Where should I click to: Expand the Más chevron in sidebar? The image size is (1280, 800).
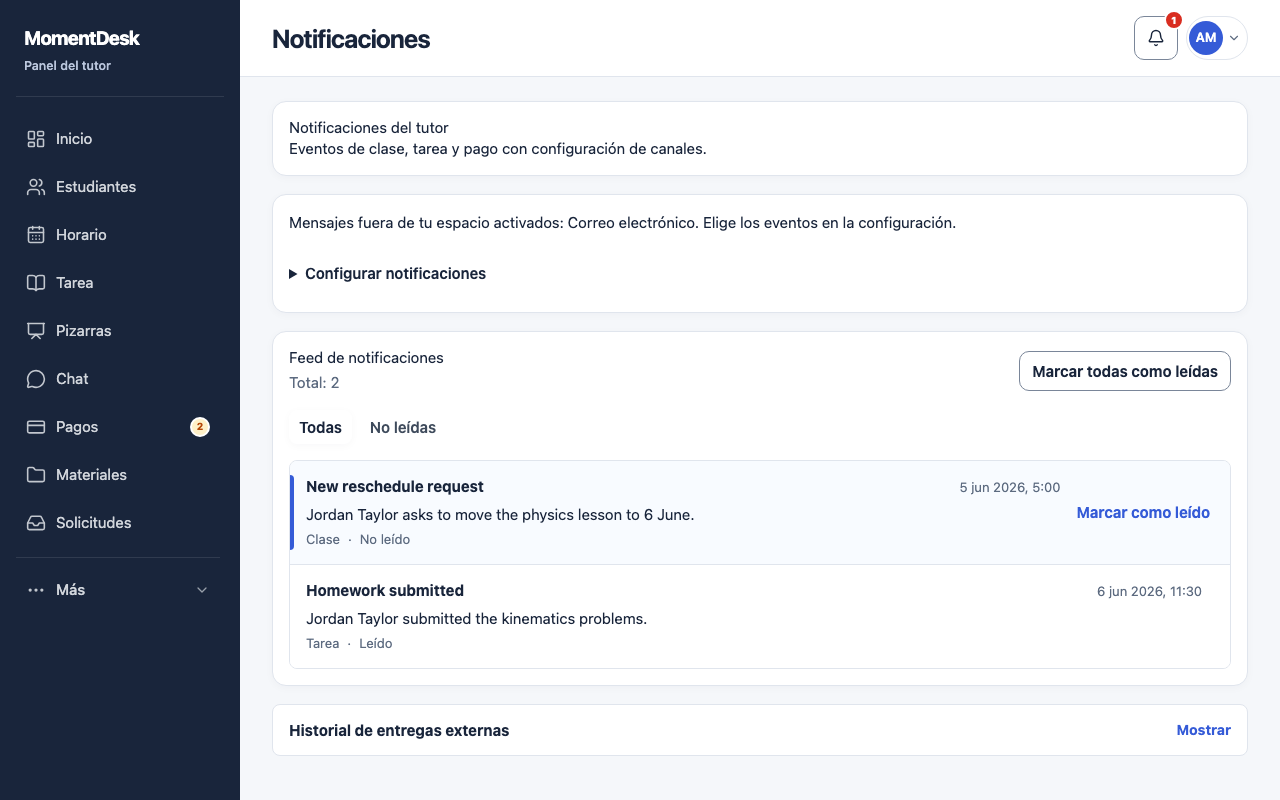[202, 590]
